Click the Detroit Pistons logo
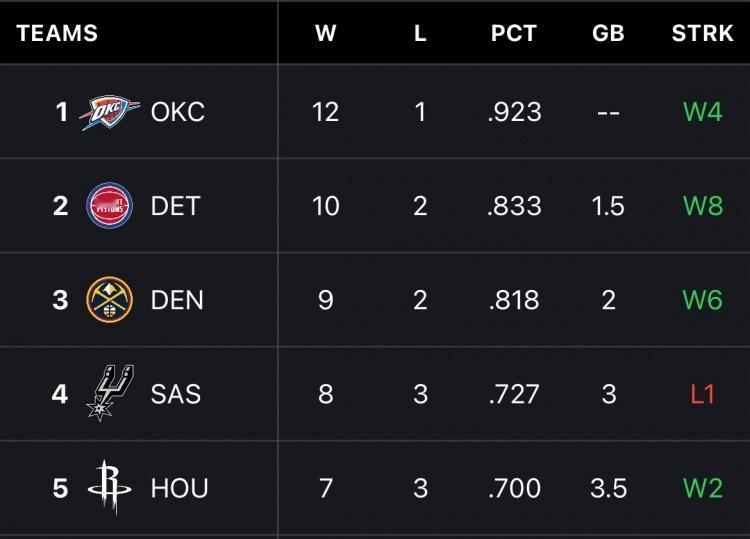 pyautogui.click(x=109, y=206)
